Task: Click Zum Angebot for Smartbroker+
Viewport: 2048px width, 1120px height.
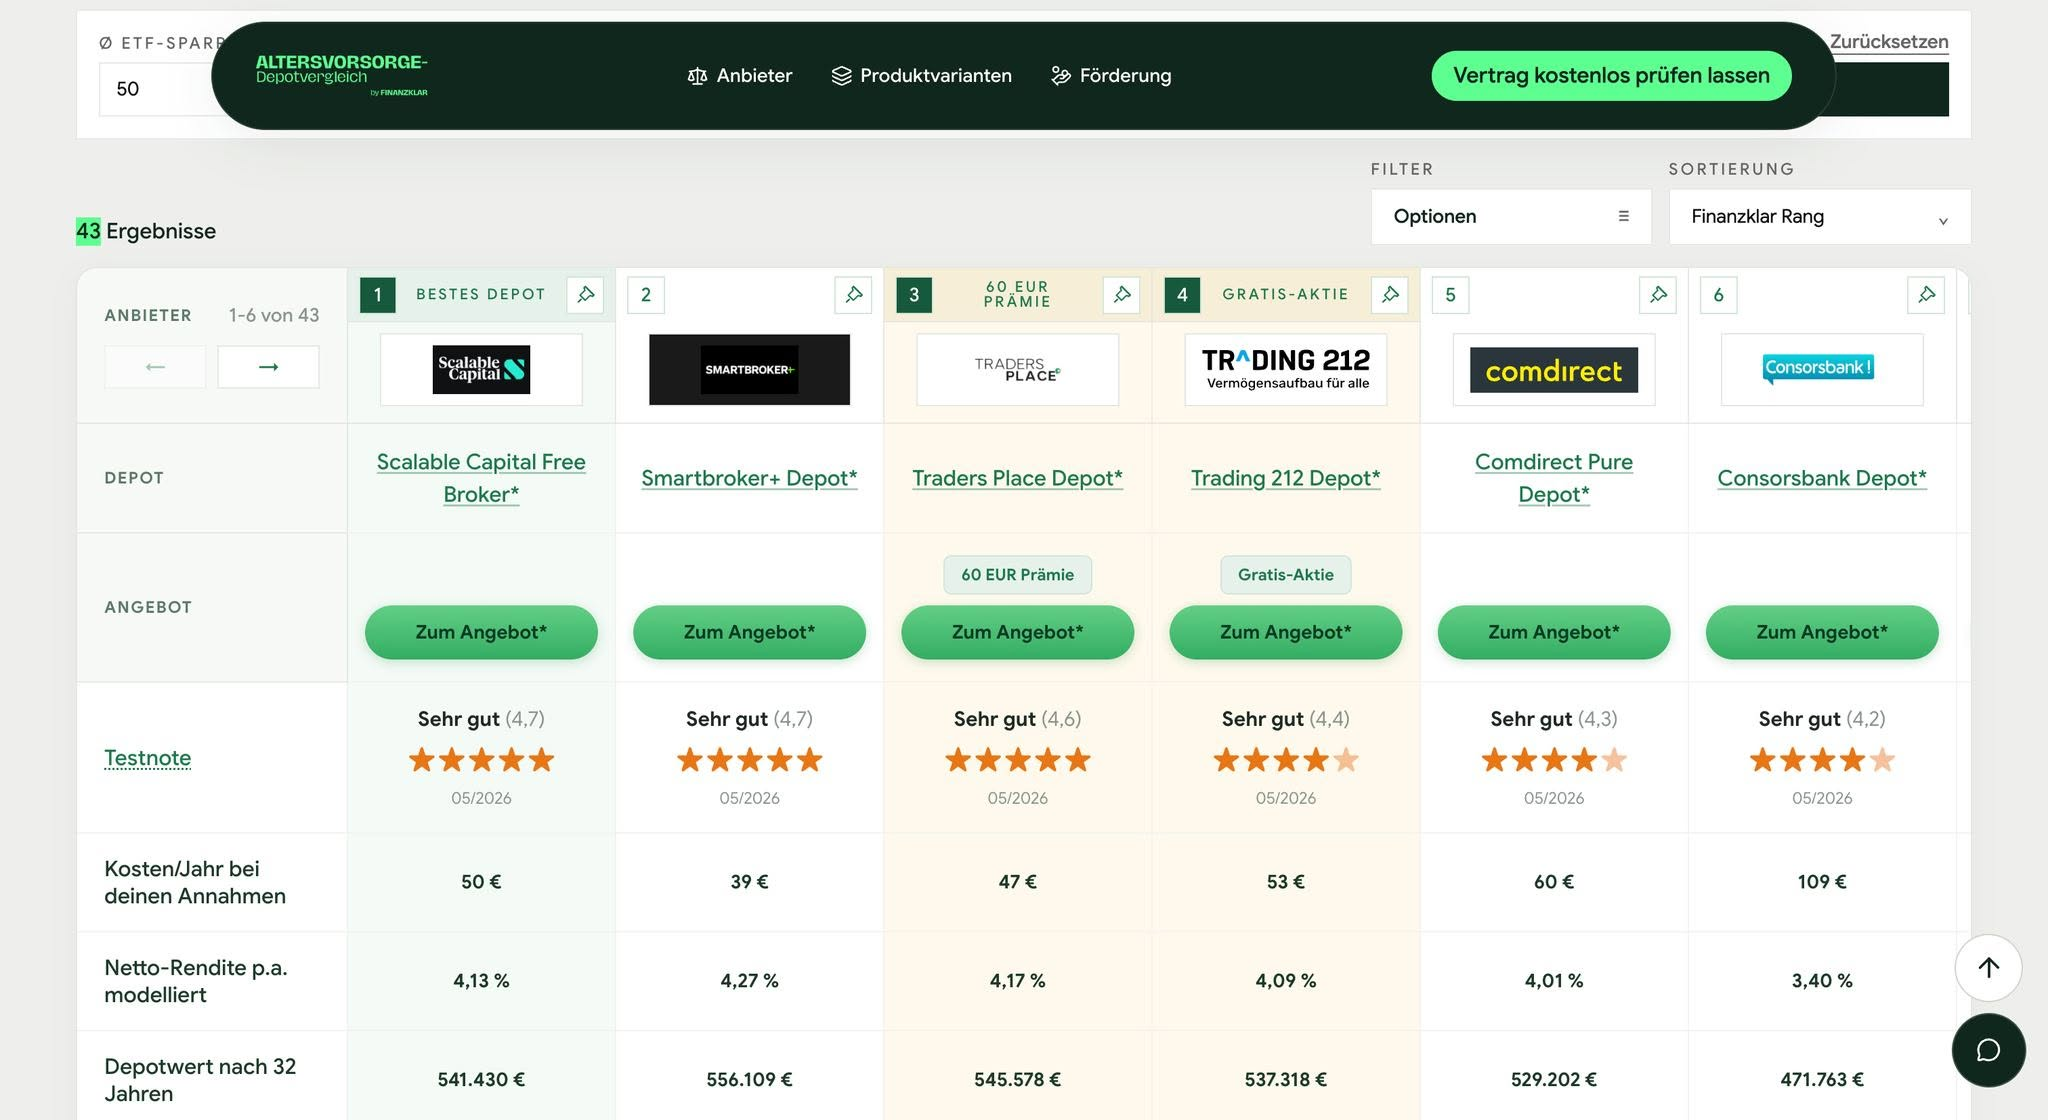Action: pyautogui.click(x=749, y=632)
